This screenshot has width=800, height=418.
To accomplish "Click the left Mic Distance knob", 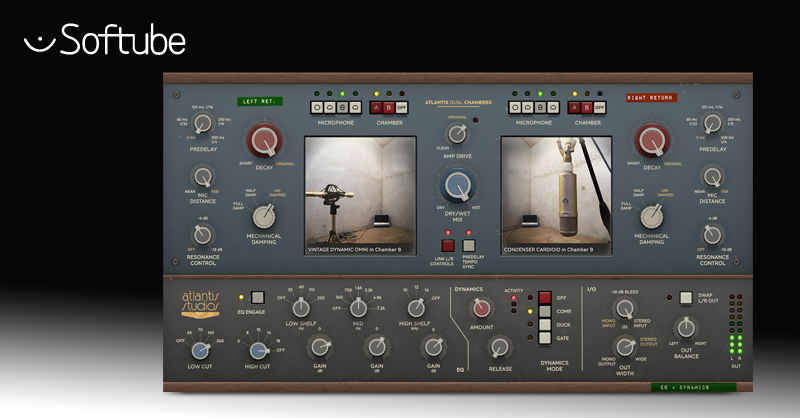I will click(x=203, y=177).
